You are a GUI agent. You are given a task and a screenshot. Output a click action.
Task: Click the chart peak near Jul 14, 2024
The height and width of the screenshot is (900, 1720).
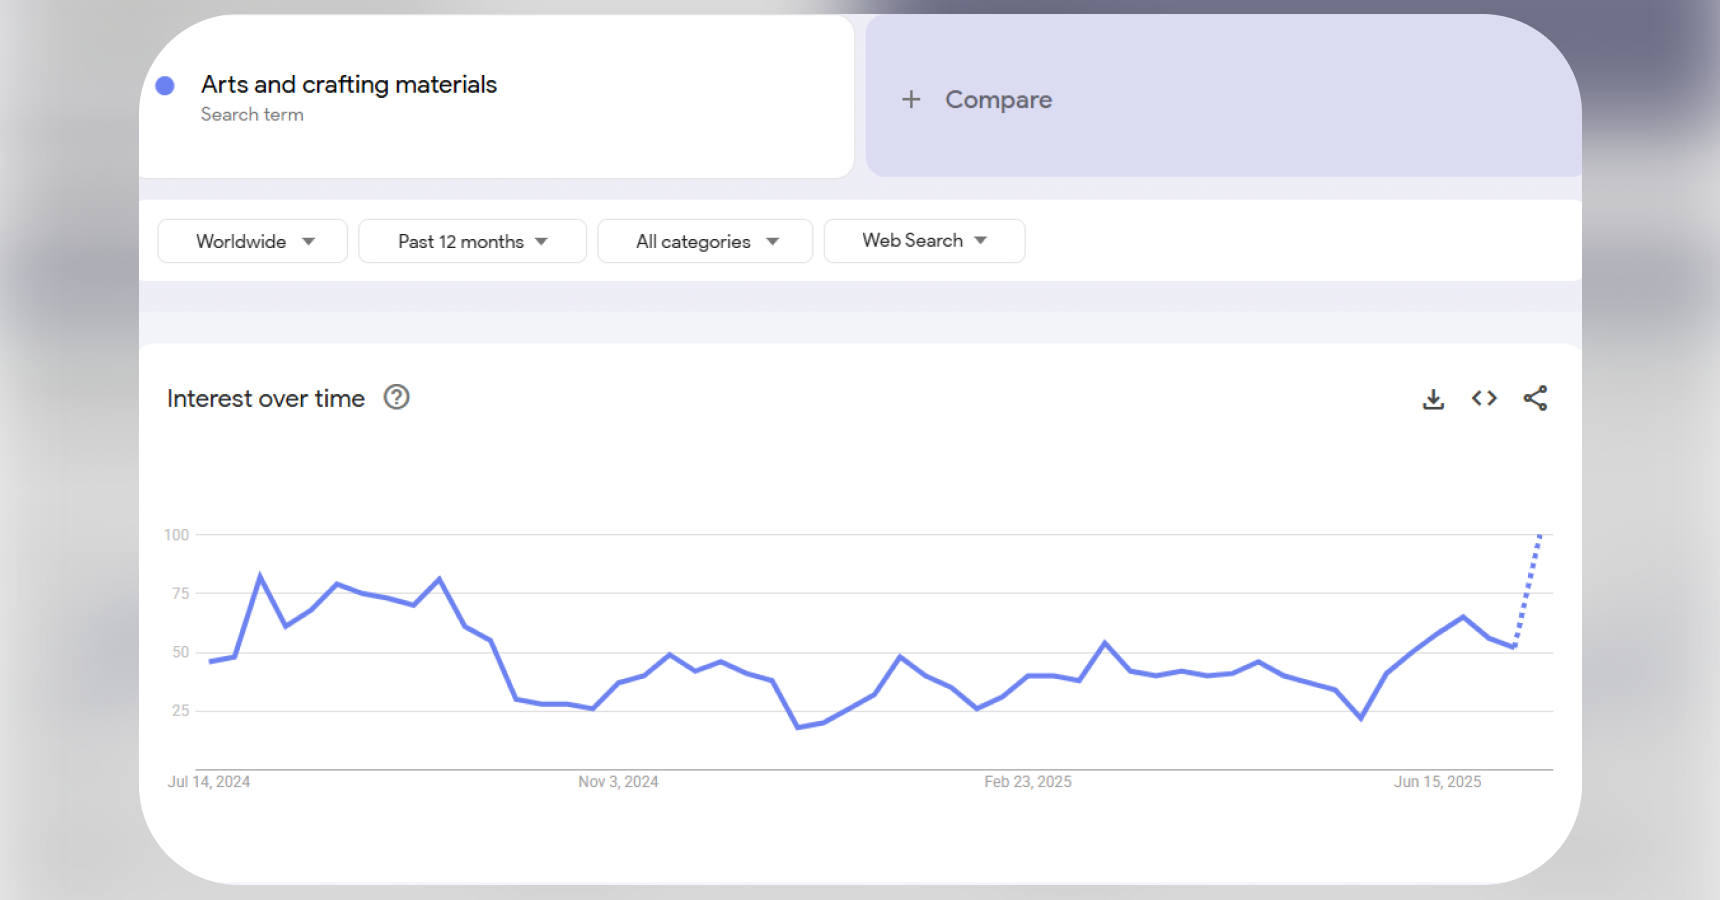coord(260,574)
